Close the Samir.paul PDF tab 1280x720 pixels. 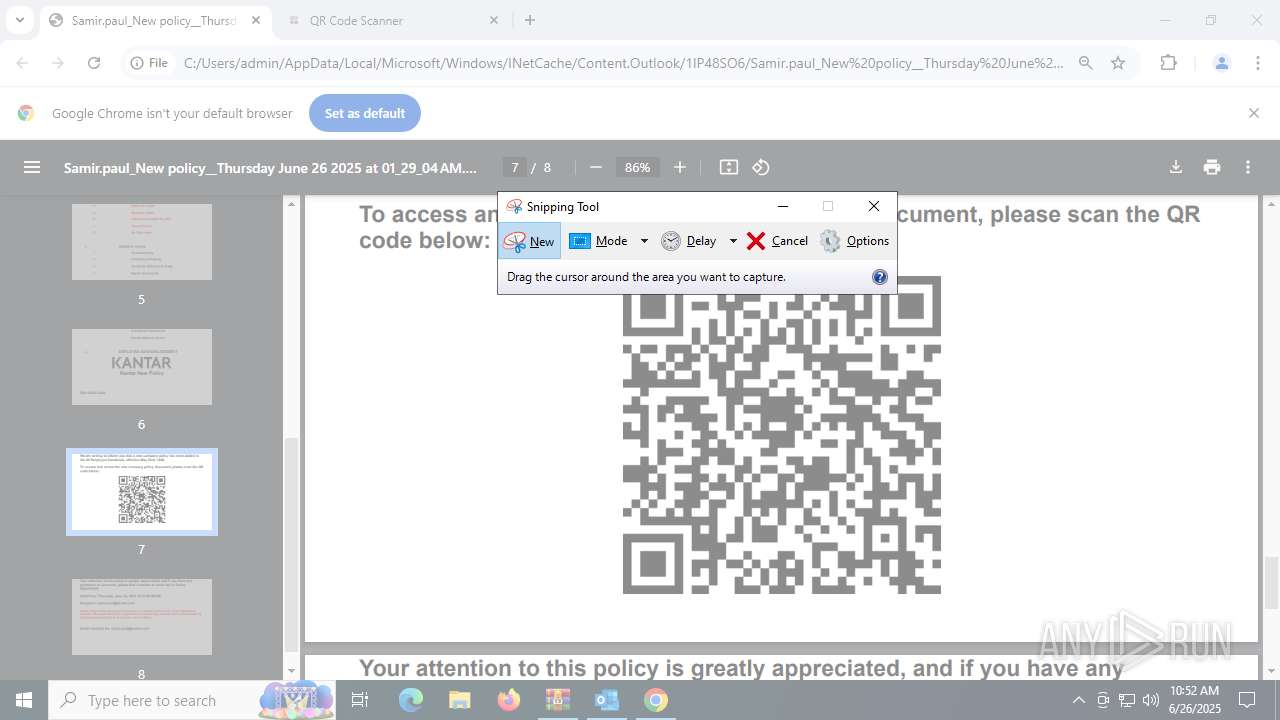pyautogui.click(x=256, y=20)
